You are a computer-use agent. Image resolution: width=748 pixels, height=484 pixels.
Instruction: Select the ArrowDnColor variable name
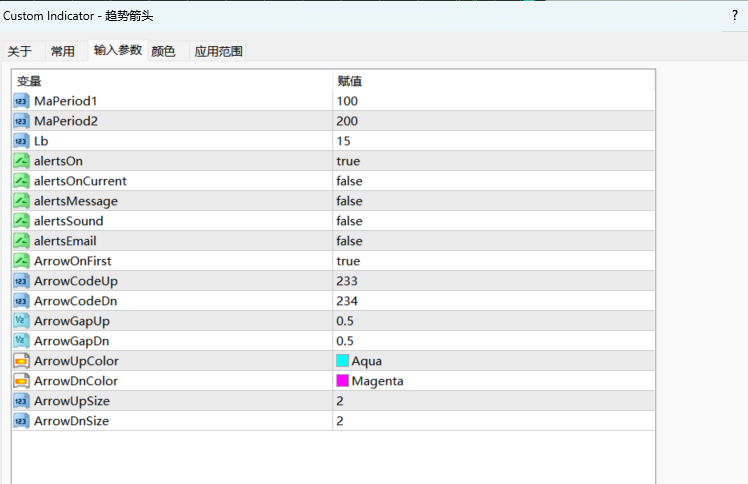click(76, 381)
